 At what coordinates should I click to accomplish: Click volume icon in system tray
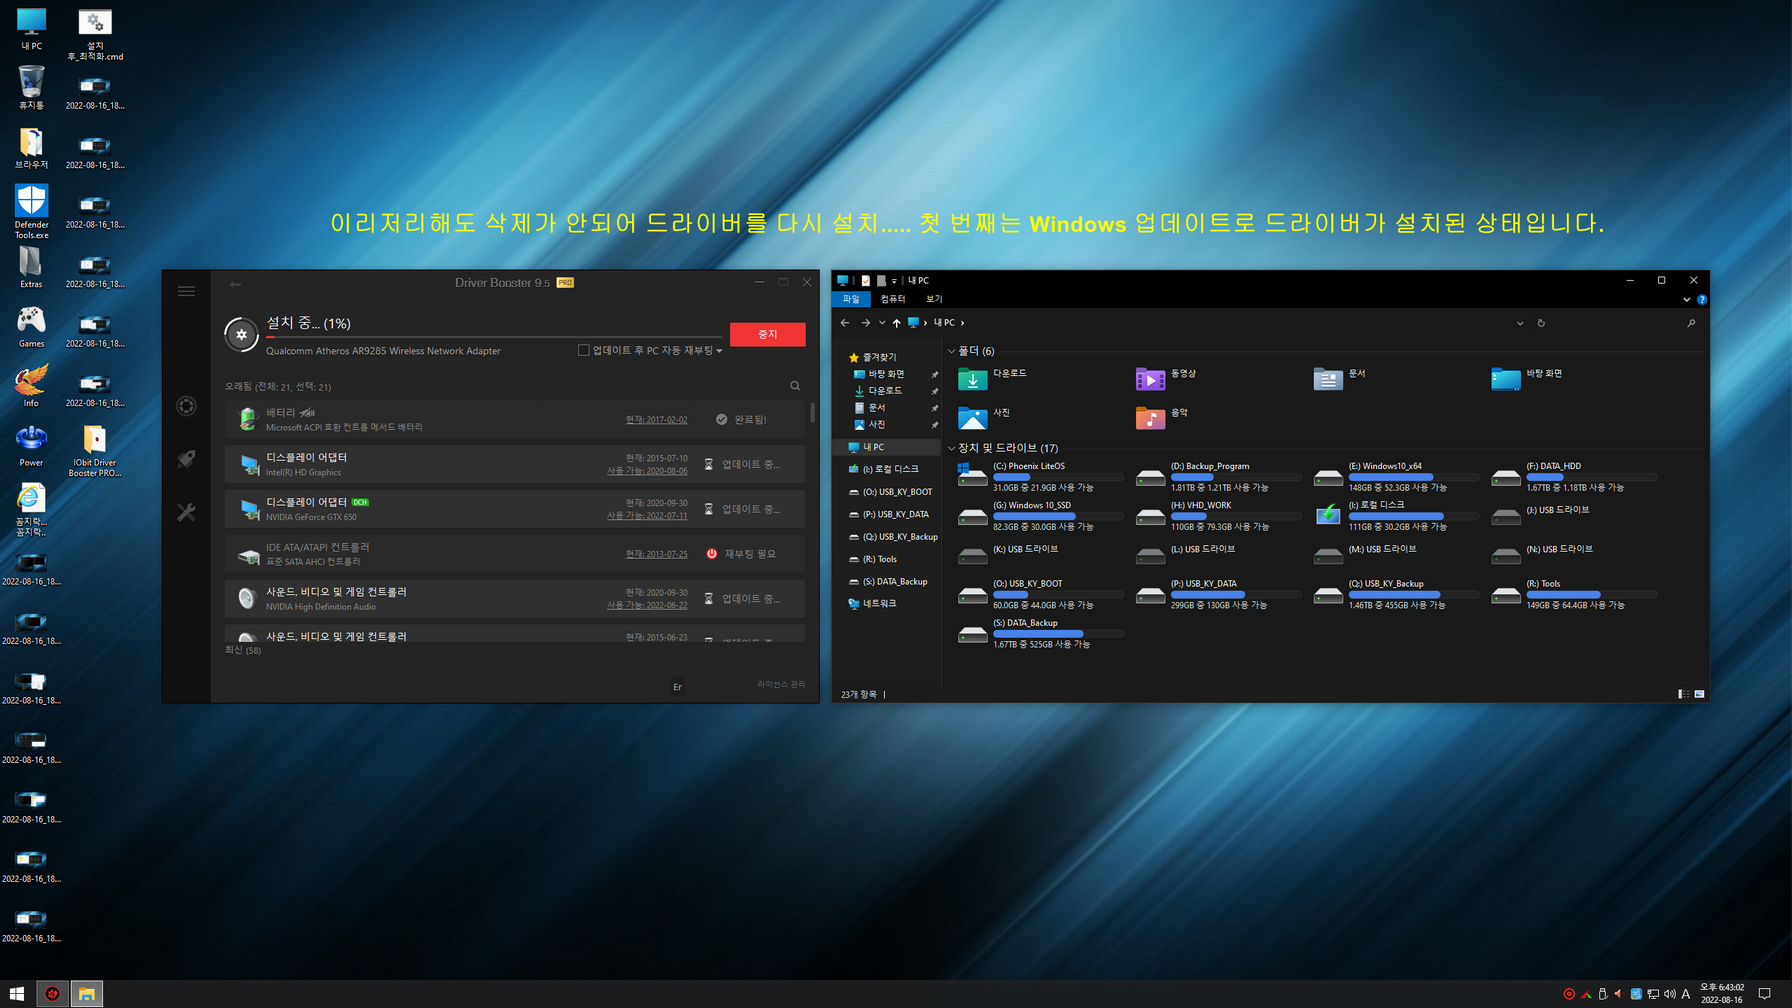[1669, 994]
